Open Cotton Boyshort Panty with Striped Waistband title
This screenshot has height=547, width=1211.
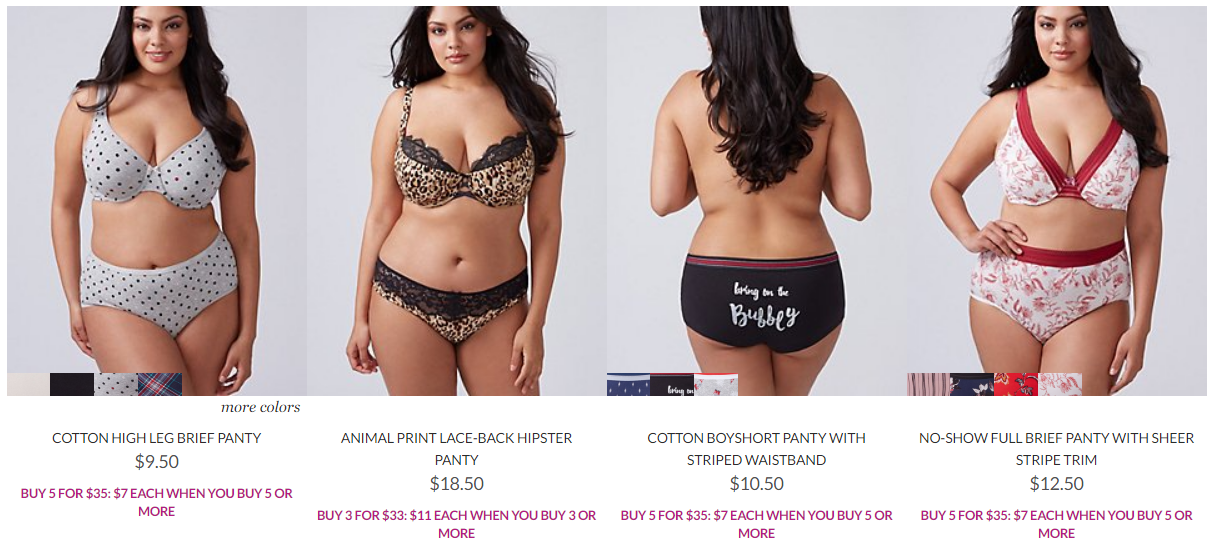(757, 449)
